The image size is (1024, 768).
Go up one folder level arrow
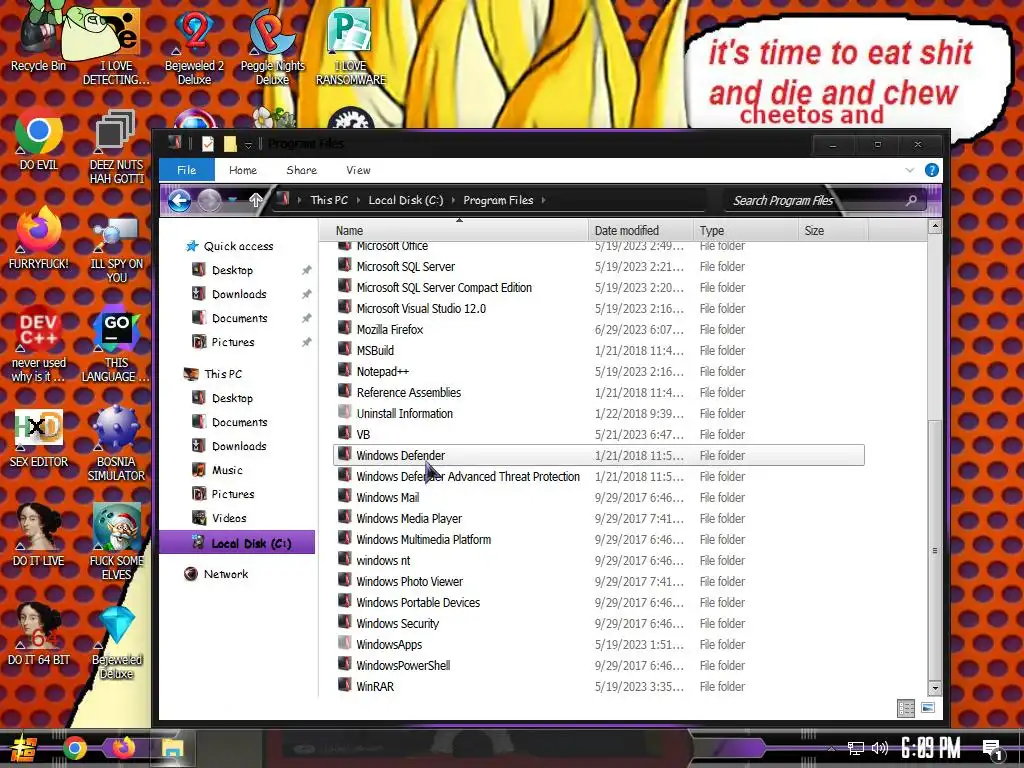[256, 200]
